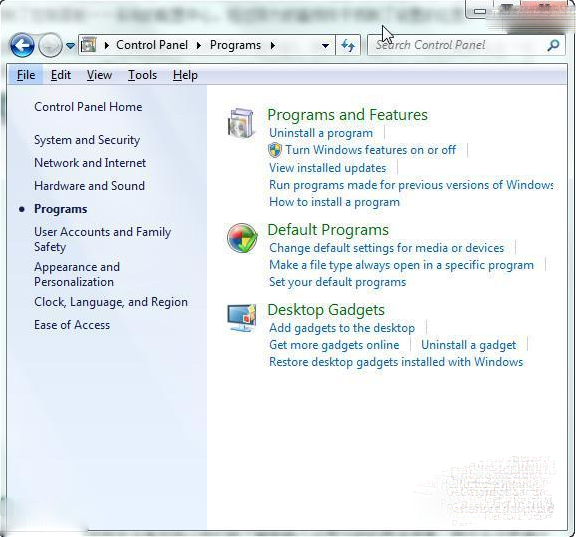Click Turn Windows features on or off
The width and height of the screenshot is (576, 537).
pyautogui.click(x=370, y=150)
